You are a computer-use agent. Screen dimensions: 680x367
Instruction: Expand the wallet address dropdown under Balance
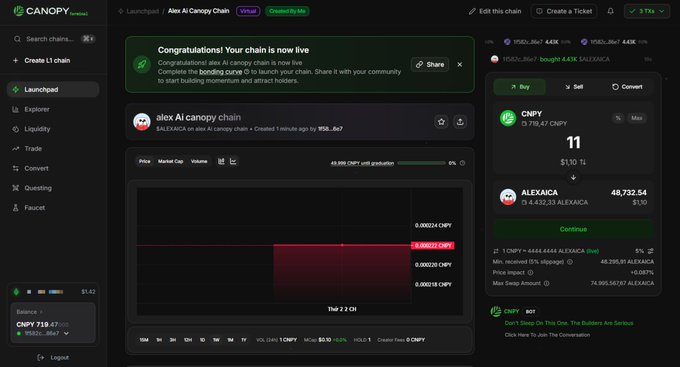click(x=66, y=334)
